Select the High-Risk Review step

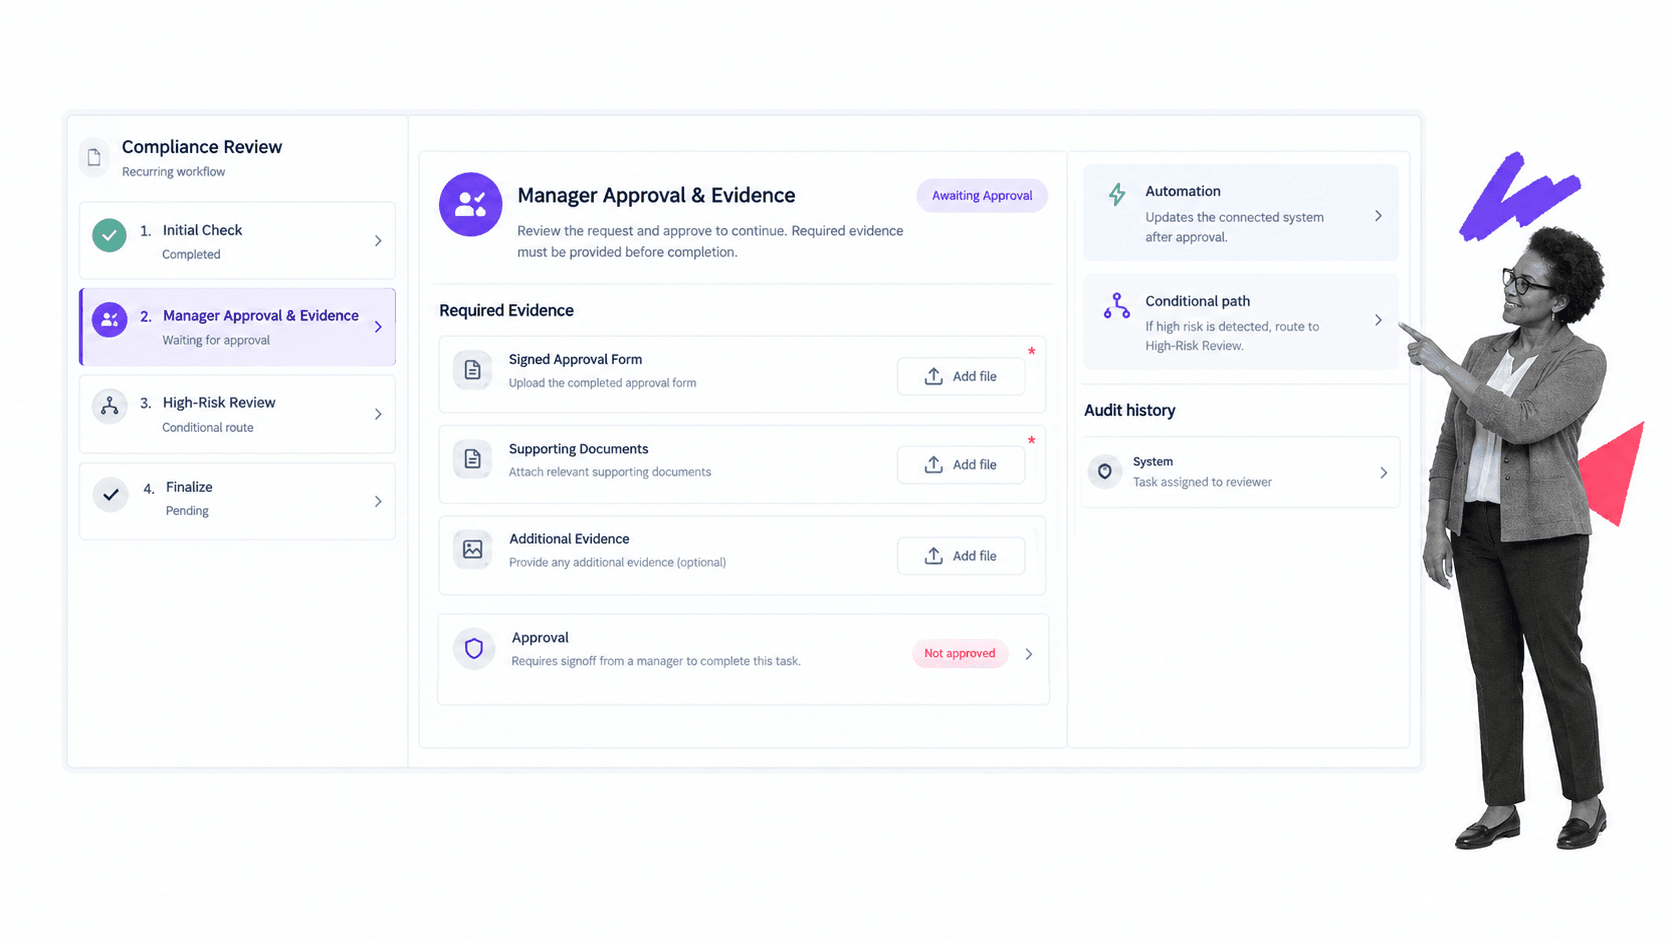click(237, 414)
